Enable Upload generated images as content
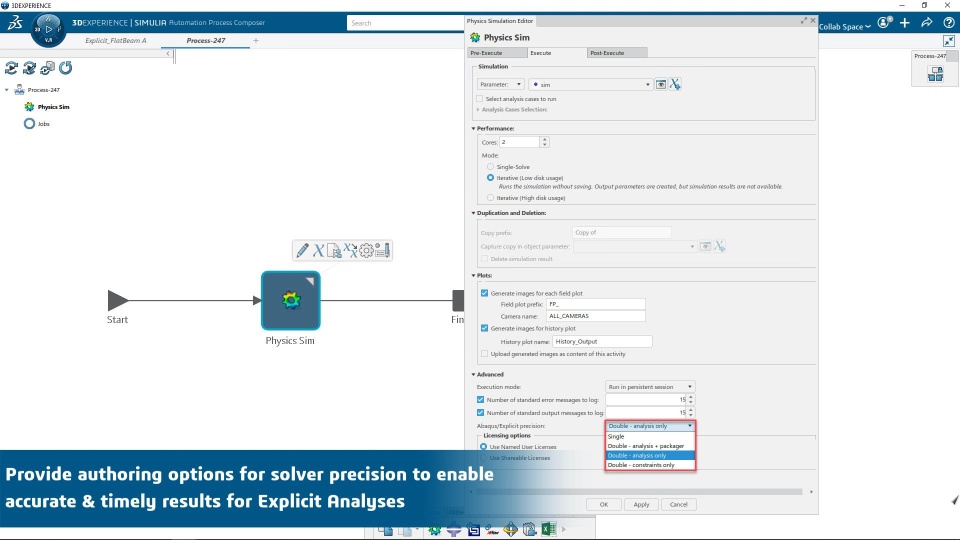The height and width of the screenshot is (540, 960). (x=484, y=354)
